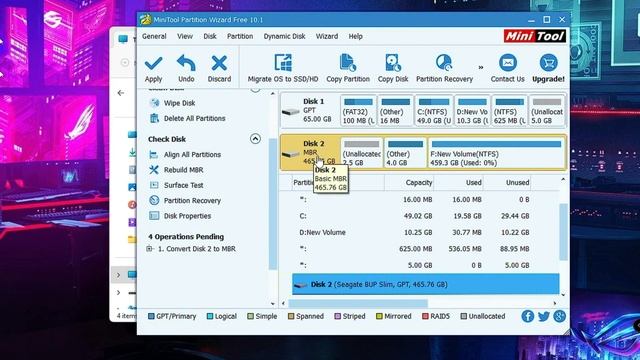Select Disk 1 unallocated 5.0 GB block
640x360 pixels.
tap(547, 111)
